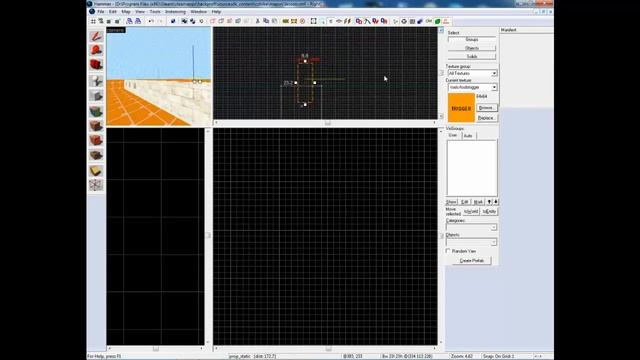
Task: Select the Clipping tool
Action: [x=96, y=170]
